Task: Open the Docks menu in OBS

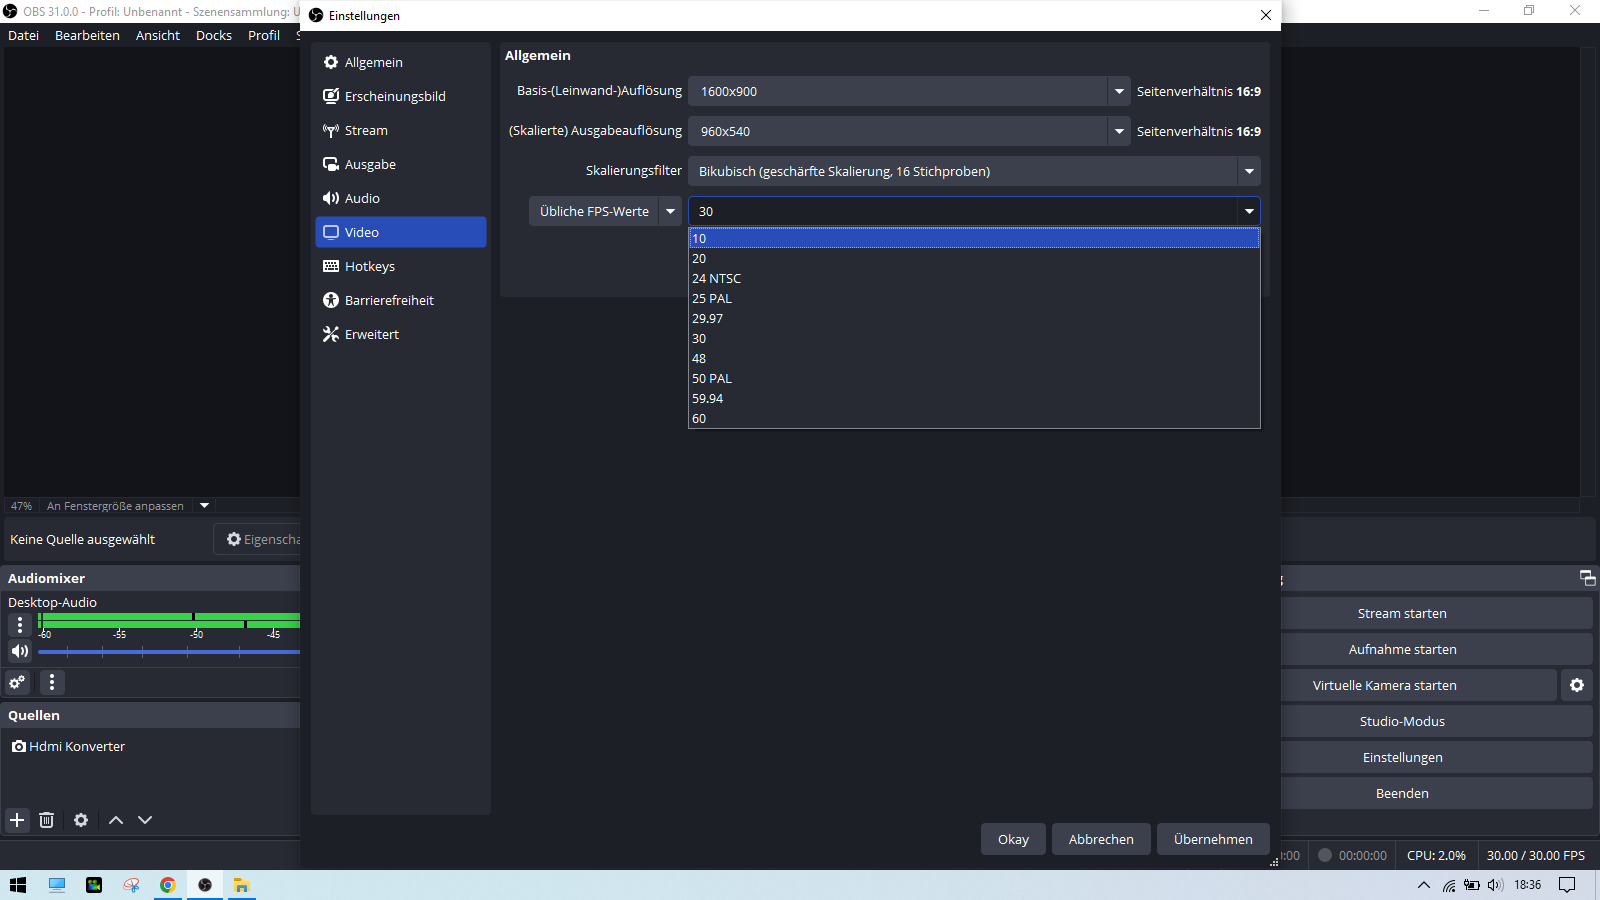Action: coord(214,35)
